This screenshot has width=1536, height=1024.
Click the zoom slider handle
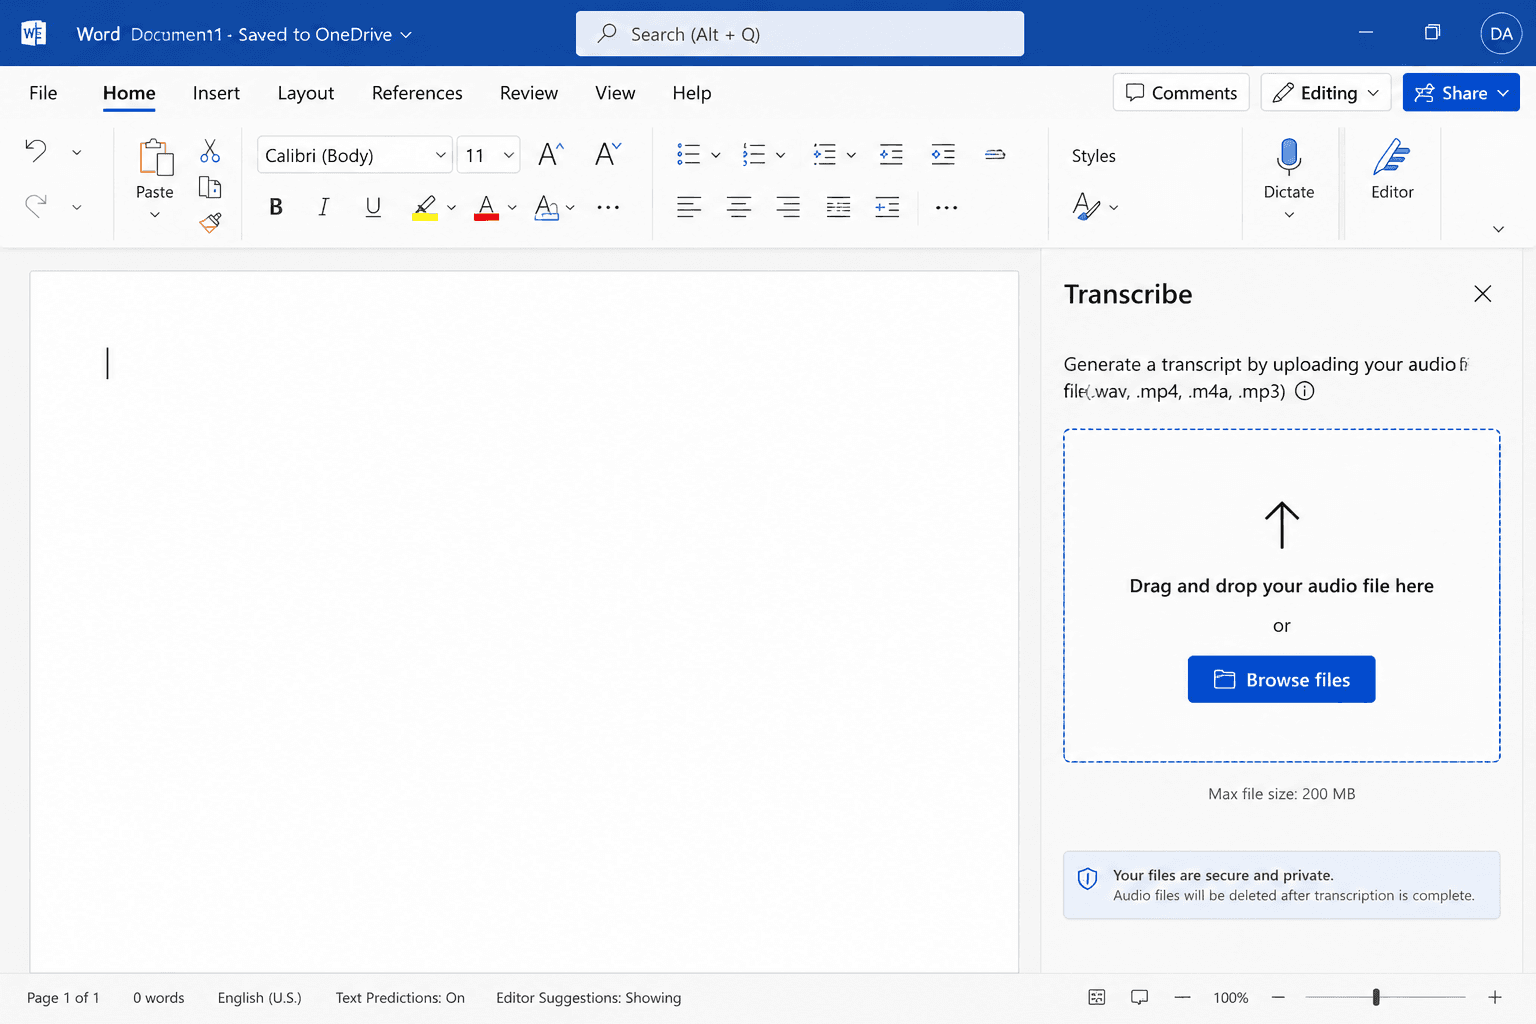pos(1376,997)
